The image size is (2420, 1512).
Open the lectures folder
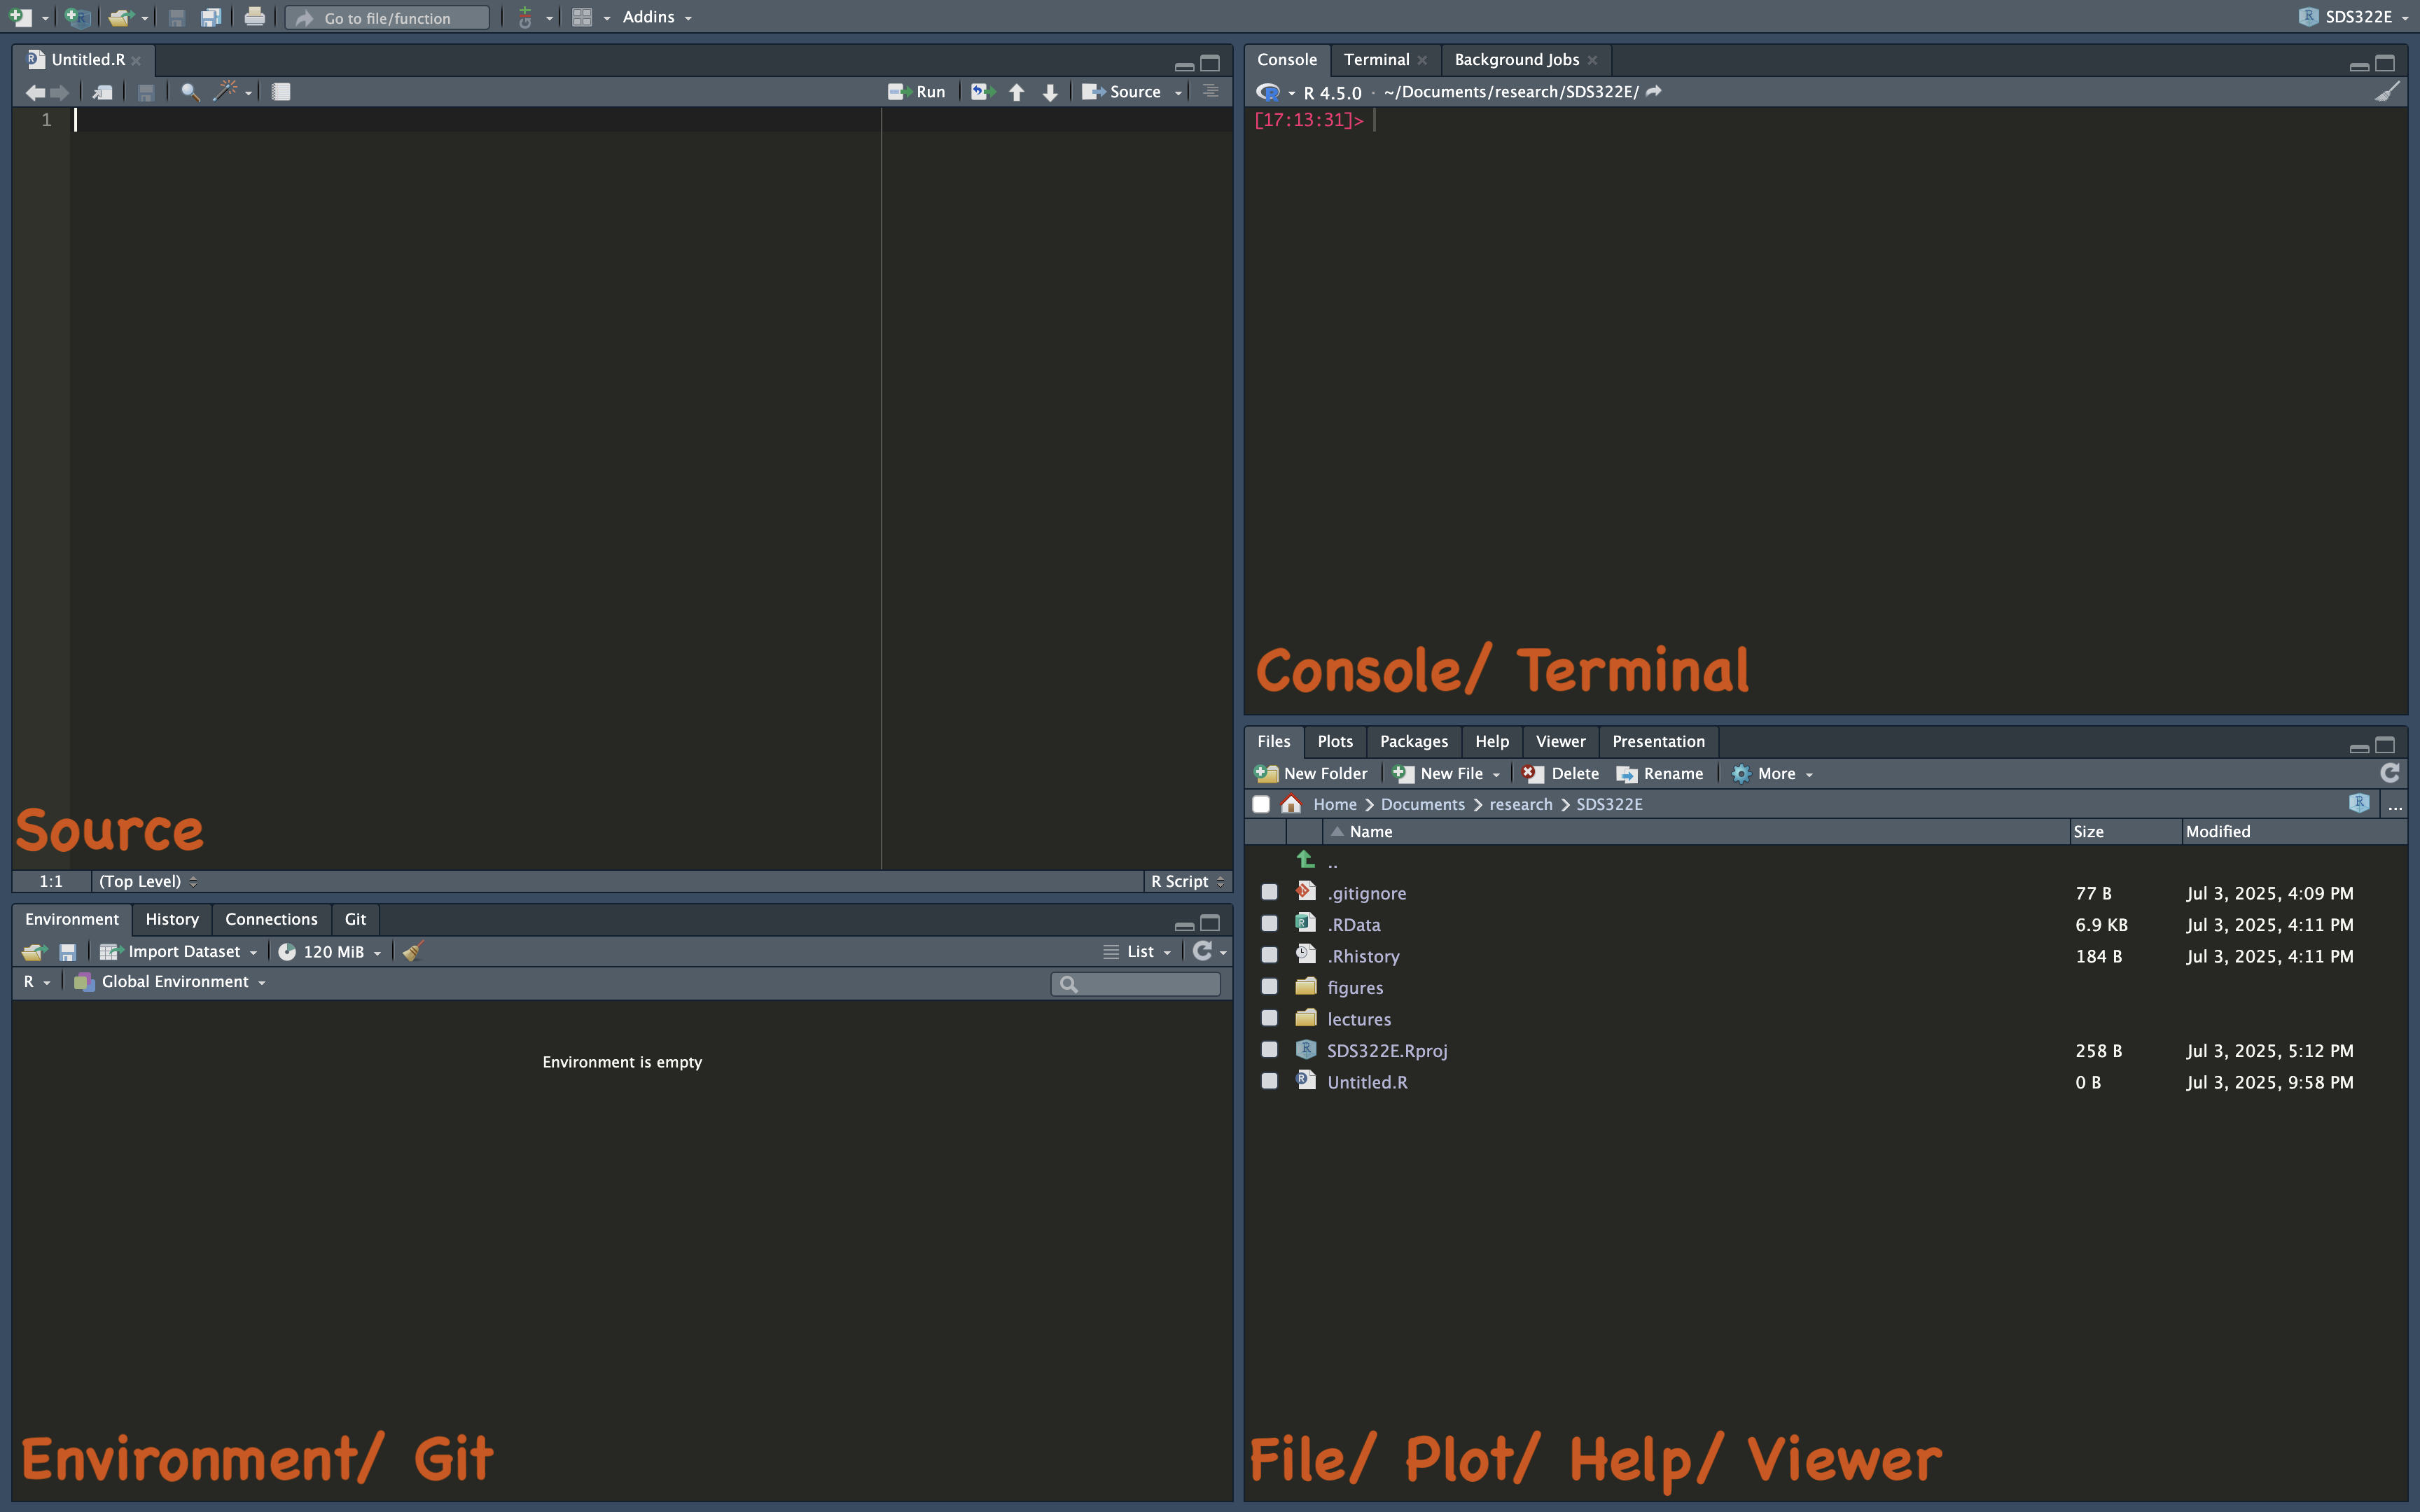click(x=1358, y=1019)
